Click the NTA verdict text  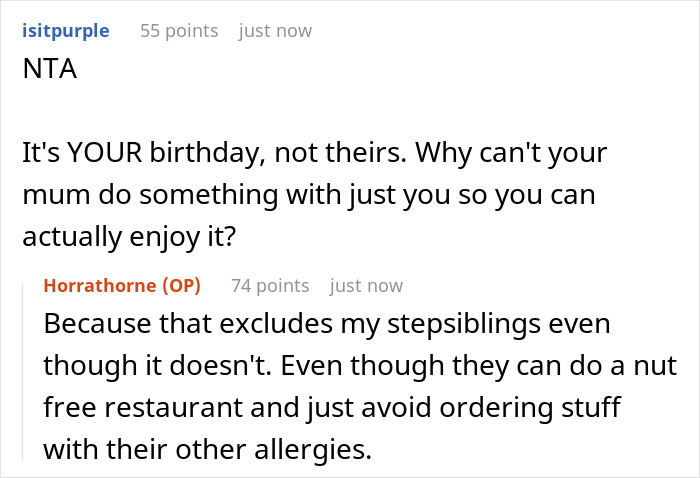coord(43,73)
